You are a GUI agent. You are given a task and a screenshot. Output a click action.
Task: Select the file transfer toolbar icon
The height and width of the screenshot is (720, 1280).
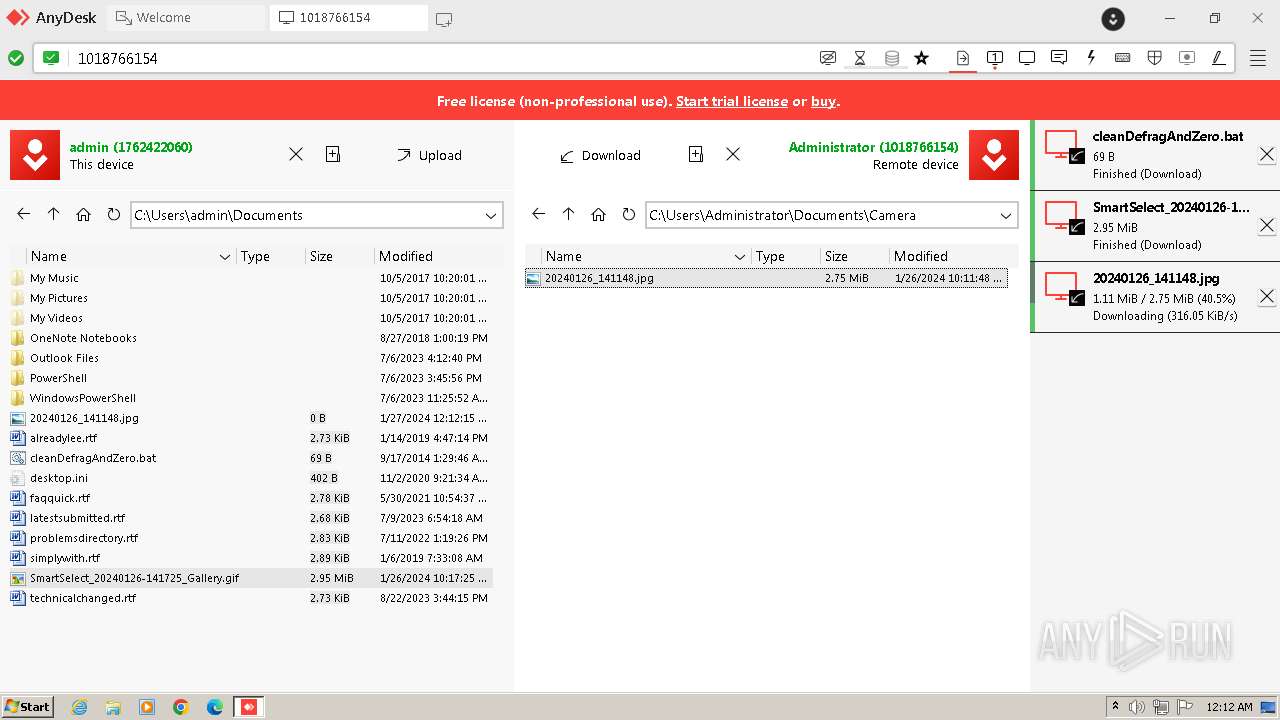[962, 58]
